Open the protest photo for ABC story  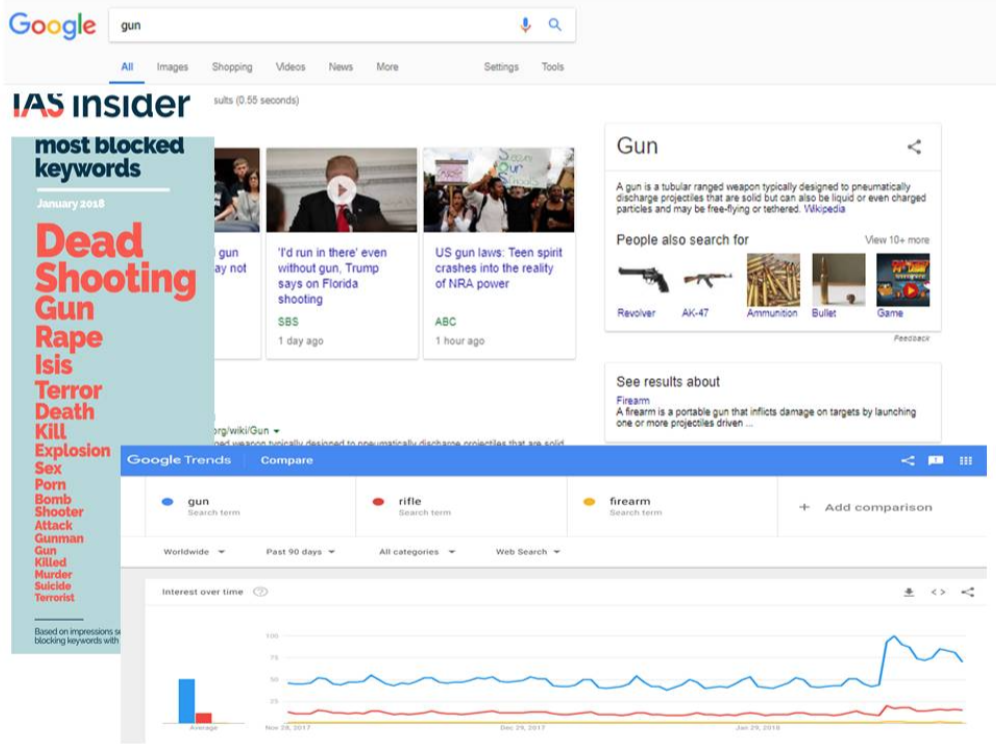[x=499, y=190]
